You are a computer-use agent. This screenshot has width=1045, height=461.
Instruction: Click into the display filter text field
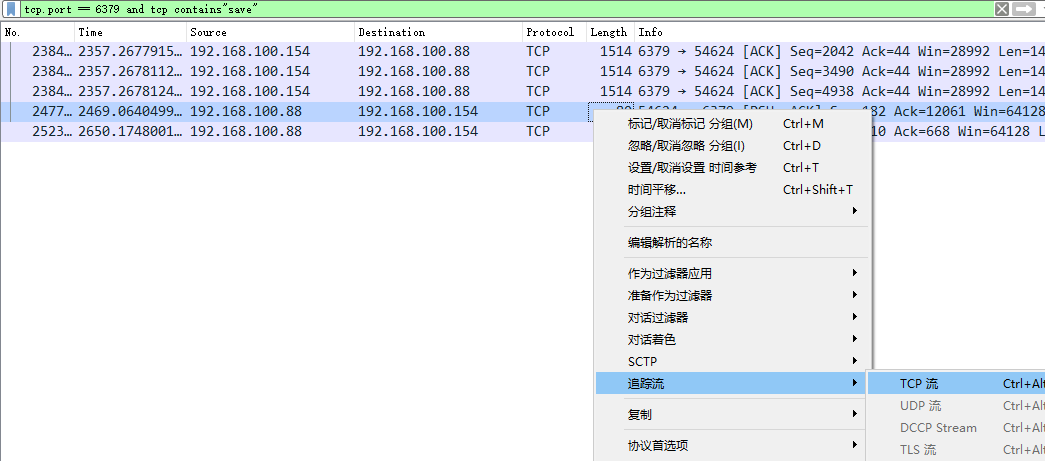pyautogui.click(x=500, y=9)
